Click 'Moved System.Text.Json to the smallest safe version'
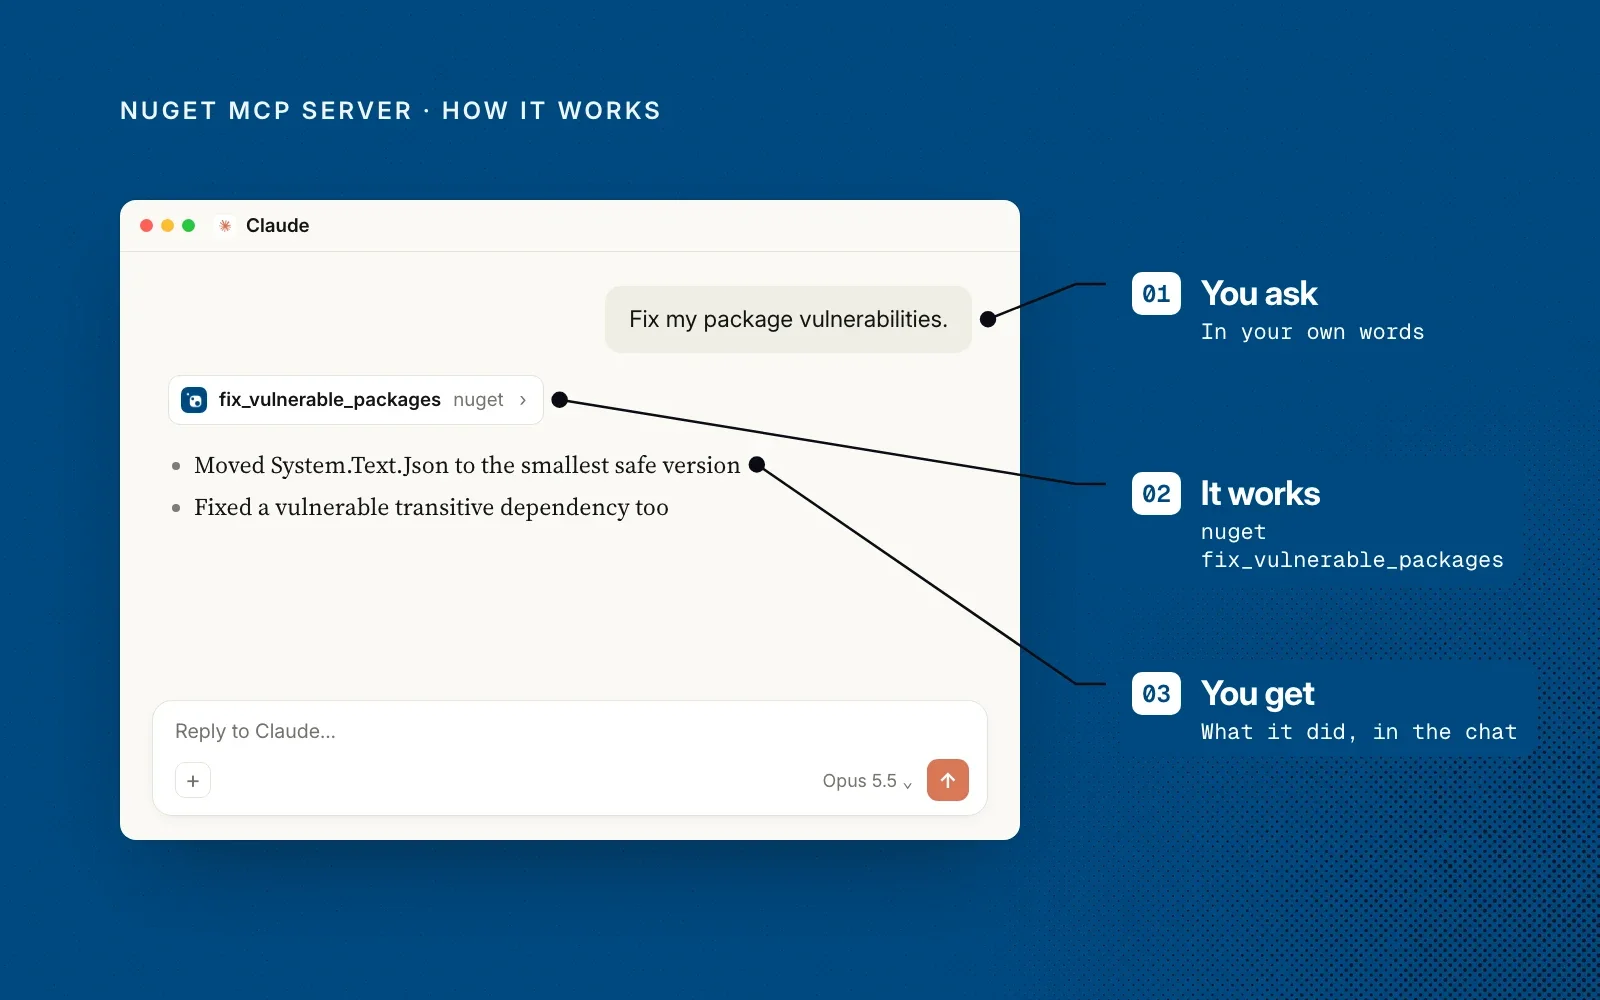Screen dimensions: 1600x1000 [467, 465]
